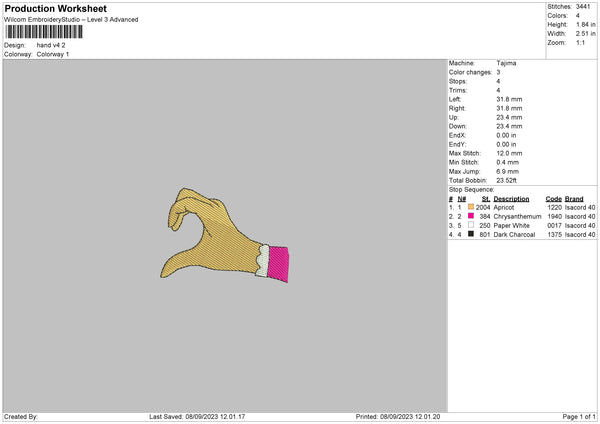This screenshot has height=424, width=600.
Task: Click 'Colorway 1' value
Action: coord(53,54)
